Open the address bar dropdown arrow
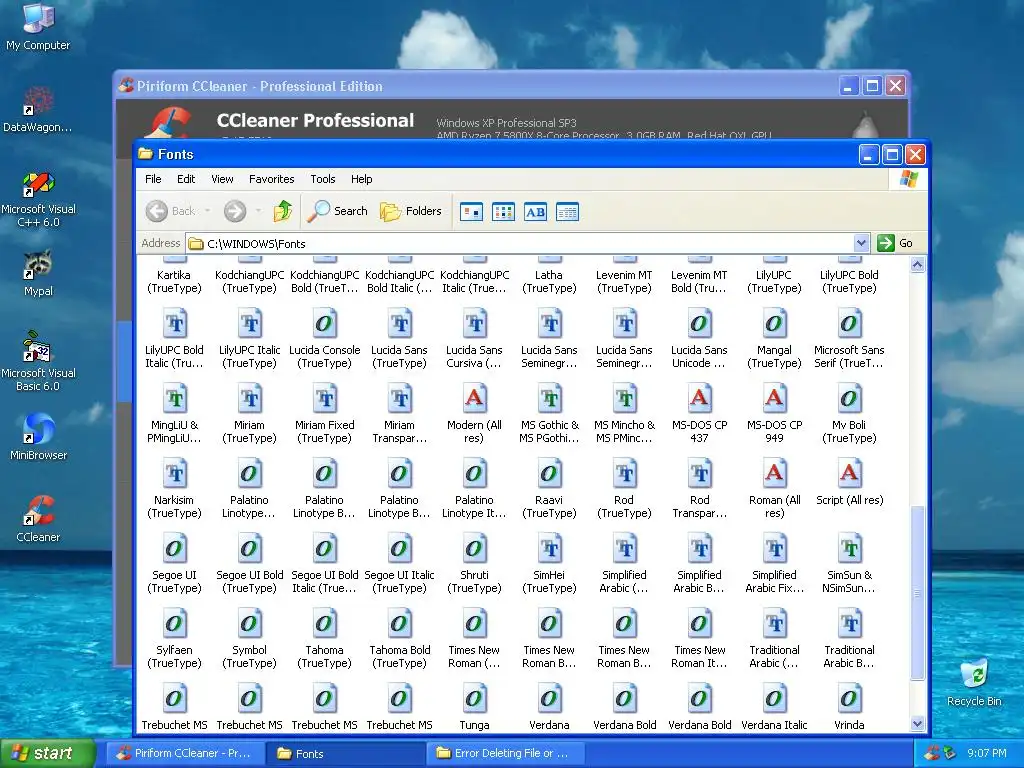The image size is (1024, 768). pos(861,243)
